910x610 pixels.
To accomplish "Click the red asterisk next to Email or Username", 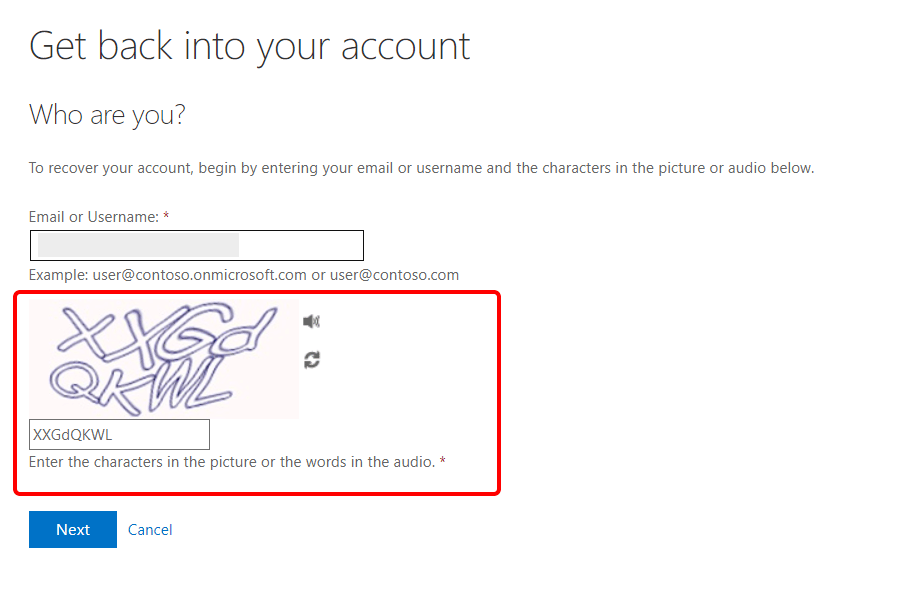I will tap(166, 216).
